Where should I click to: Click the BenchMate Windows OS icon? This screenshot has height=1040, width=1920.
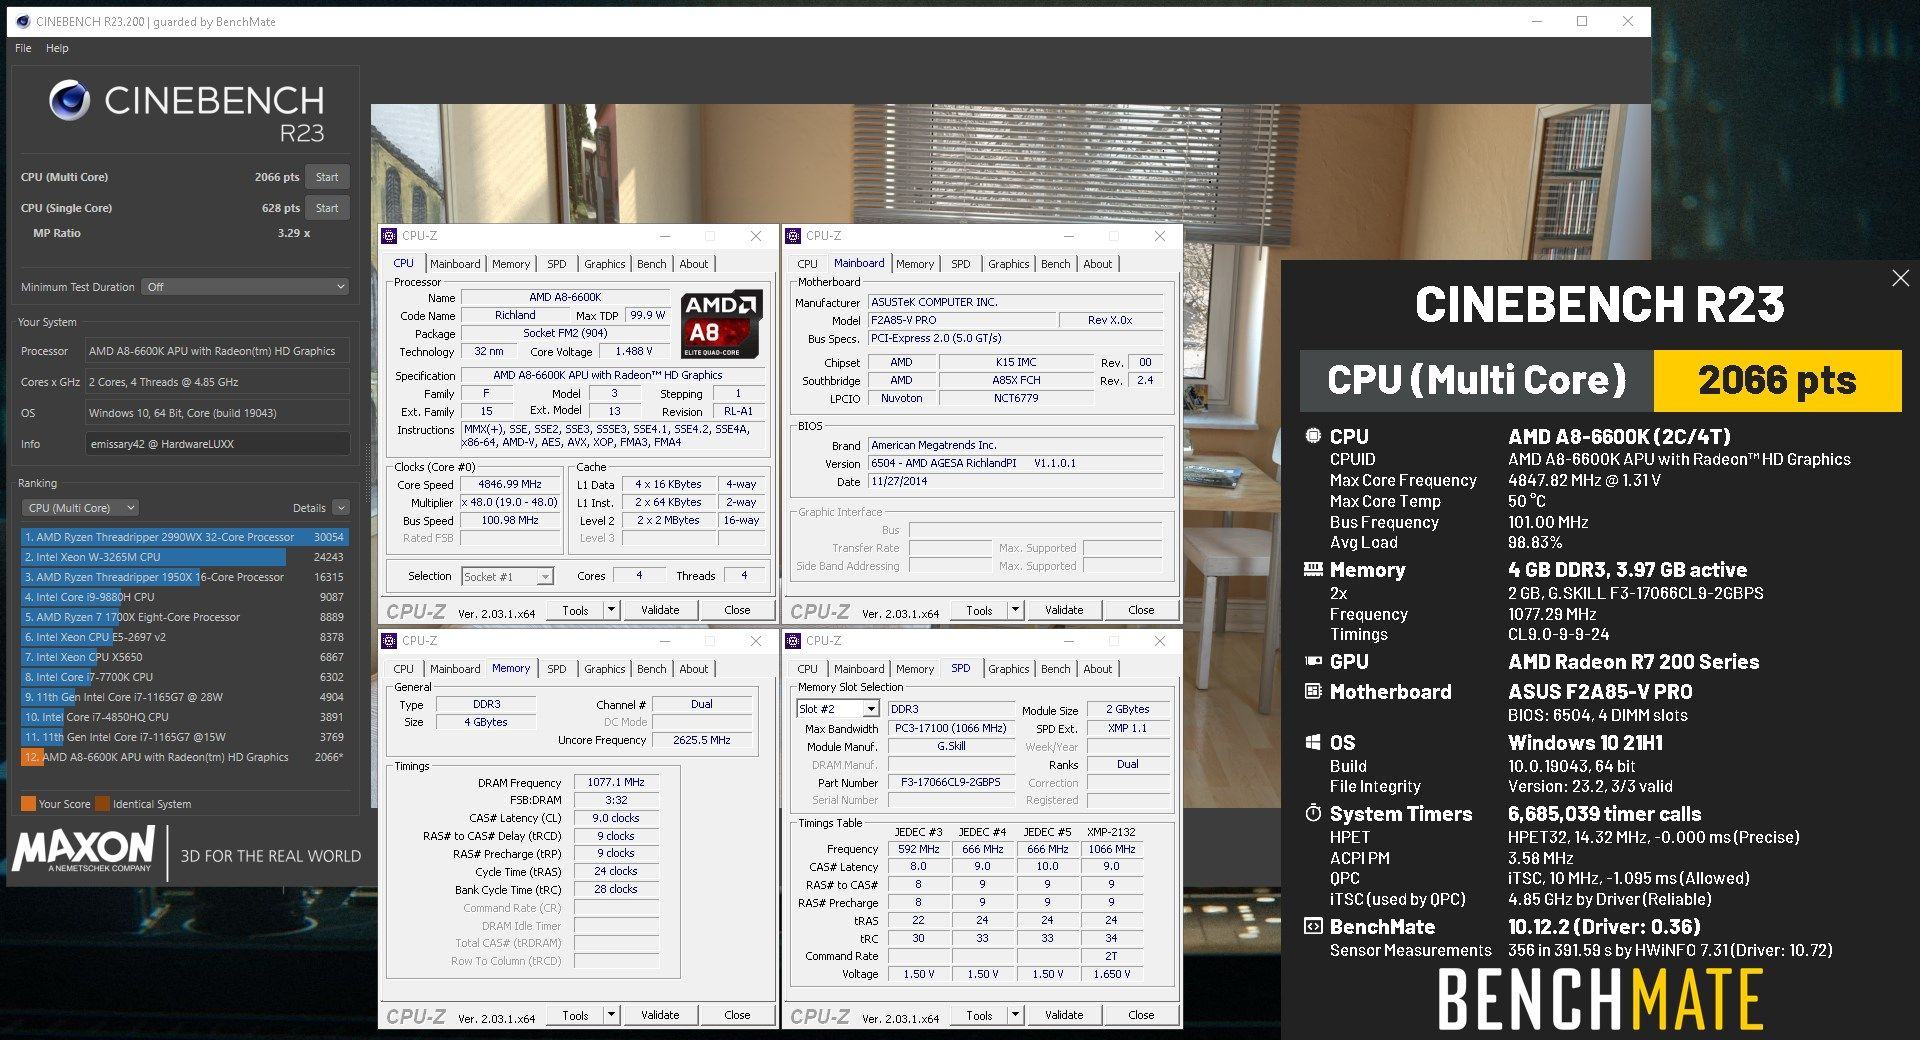[1313, 743]
